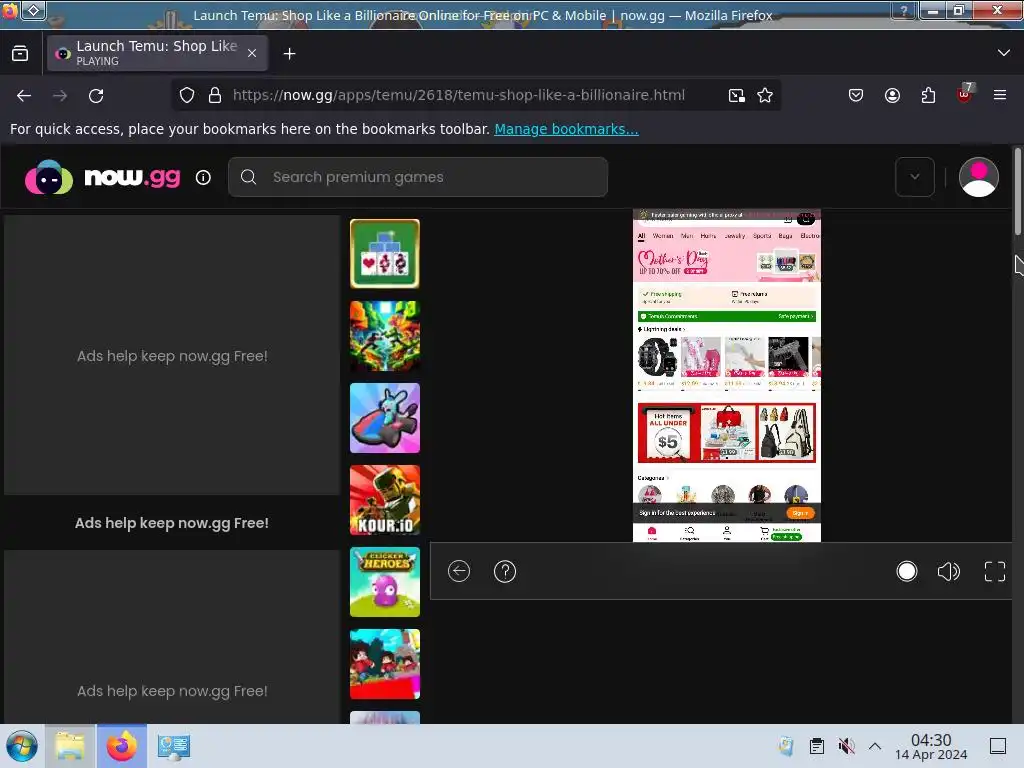Toggle the round record button in player bar
The height and width of the screenshot is (768, 1024).
coord(906,571)
